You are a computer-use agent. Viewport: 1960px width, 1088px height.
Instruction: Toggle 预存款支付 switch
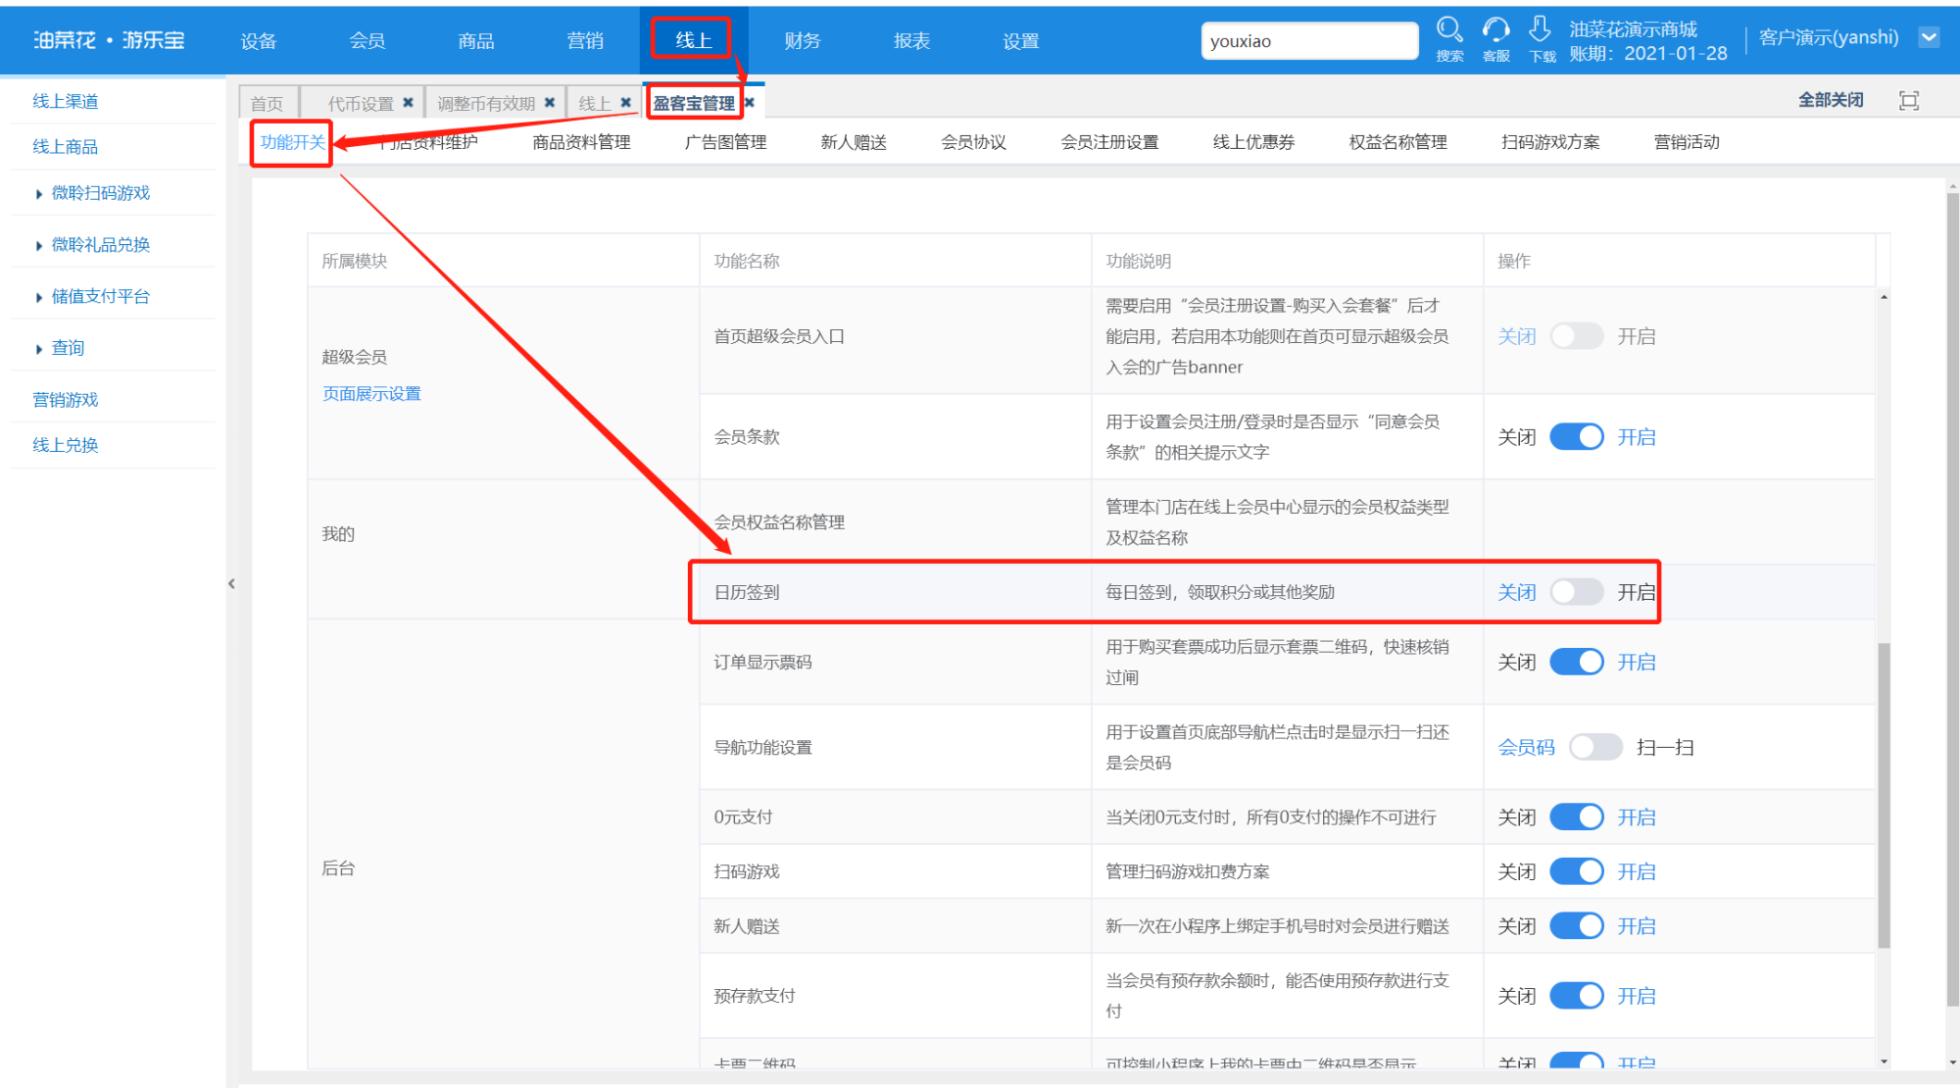tap(1576, 996)
